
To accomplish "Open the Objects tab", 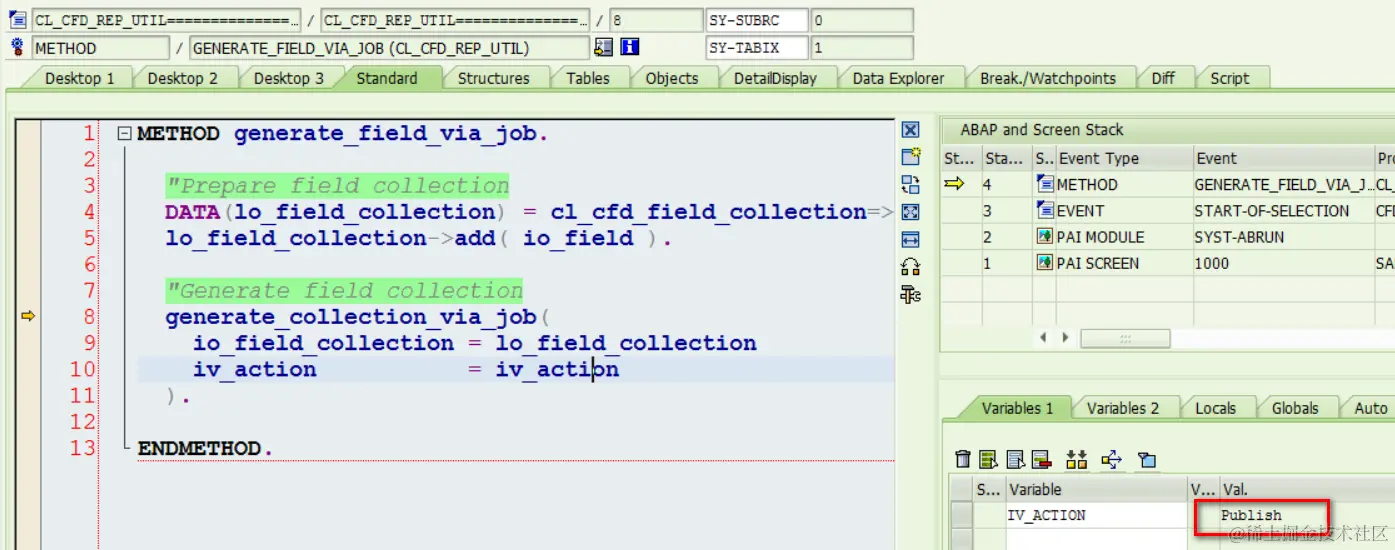I will point(671,78).
